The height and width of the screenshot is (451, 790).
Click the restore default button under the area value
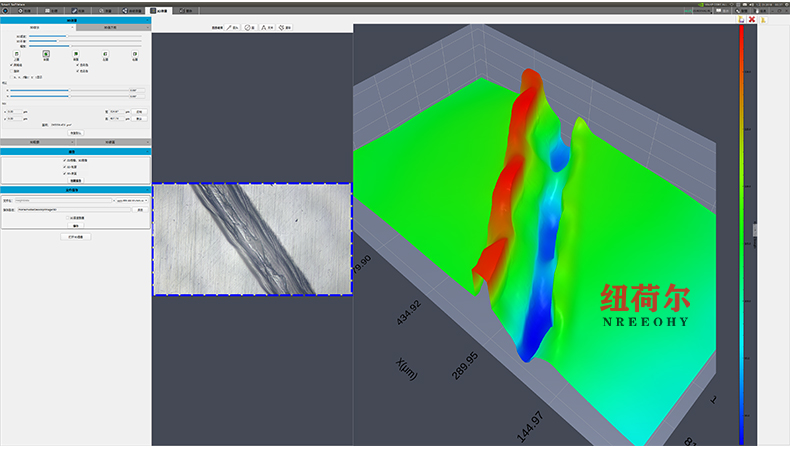(76, 133)
